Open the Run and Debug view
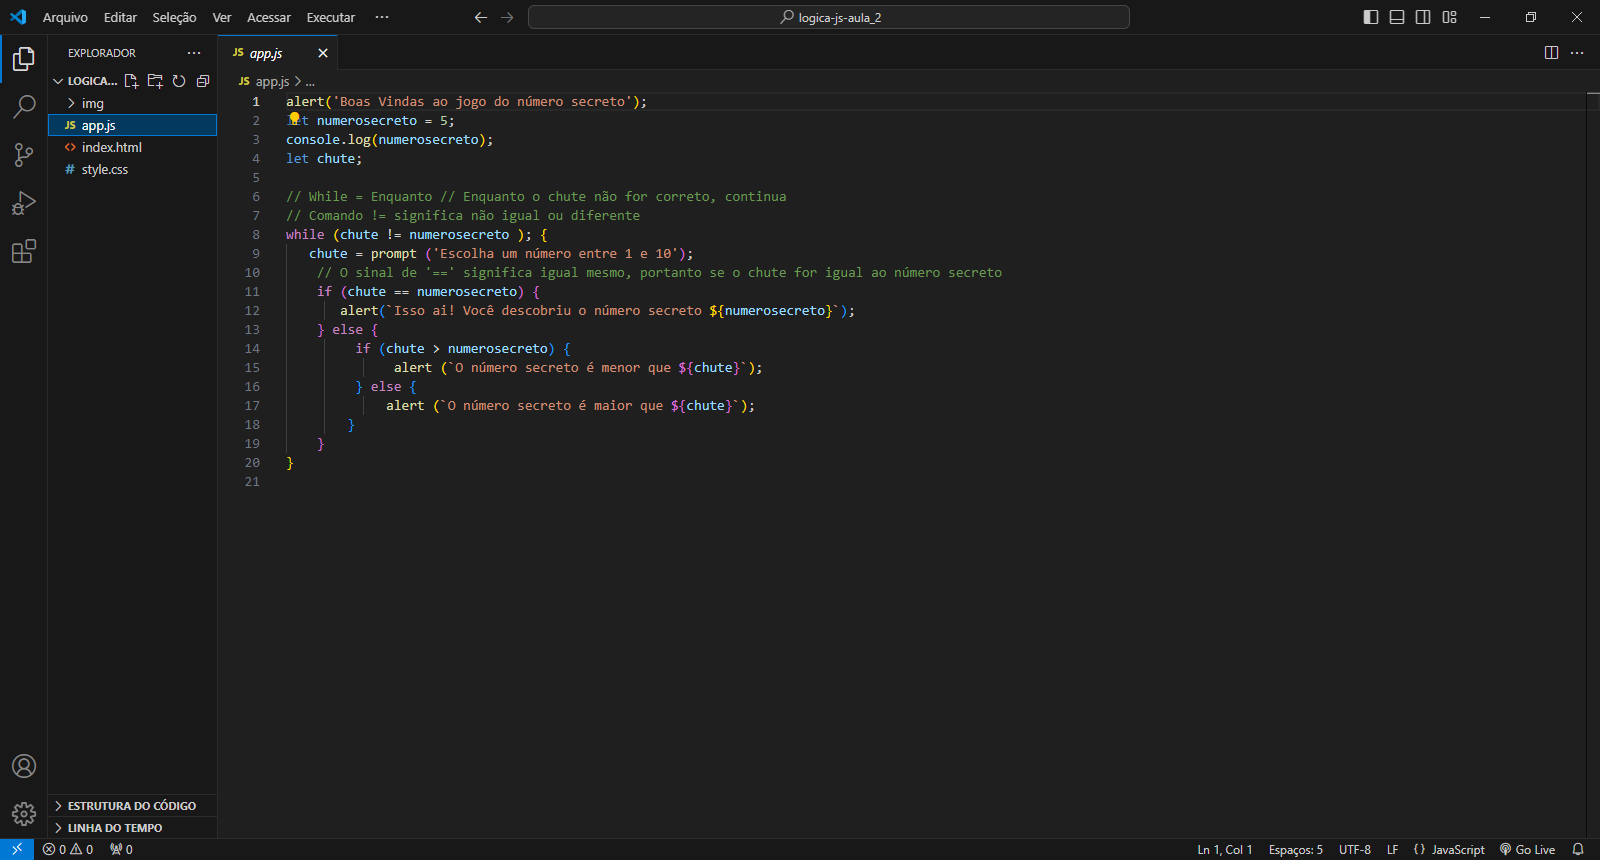1600x860 pixels. 24,203
